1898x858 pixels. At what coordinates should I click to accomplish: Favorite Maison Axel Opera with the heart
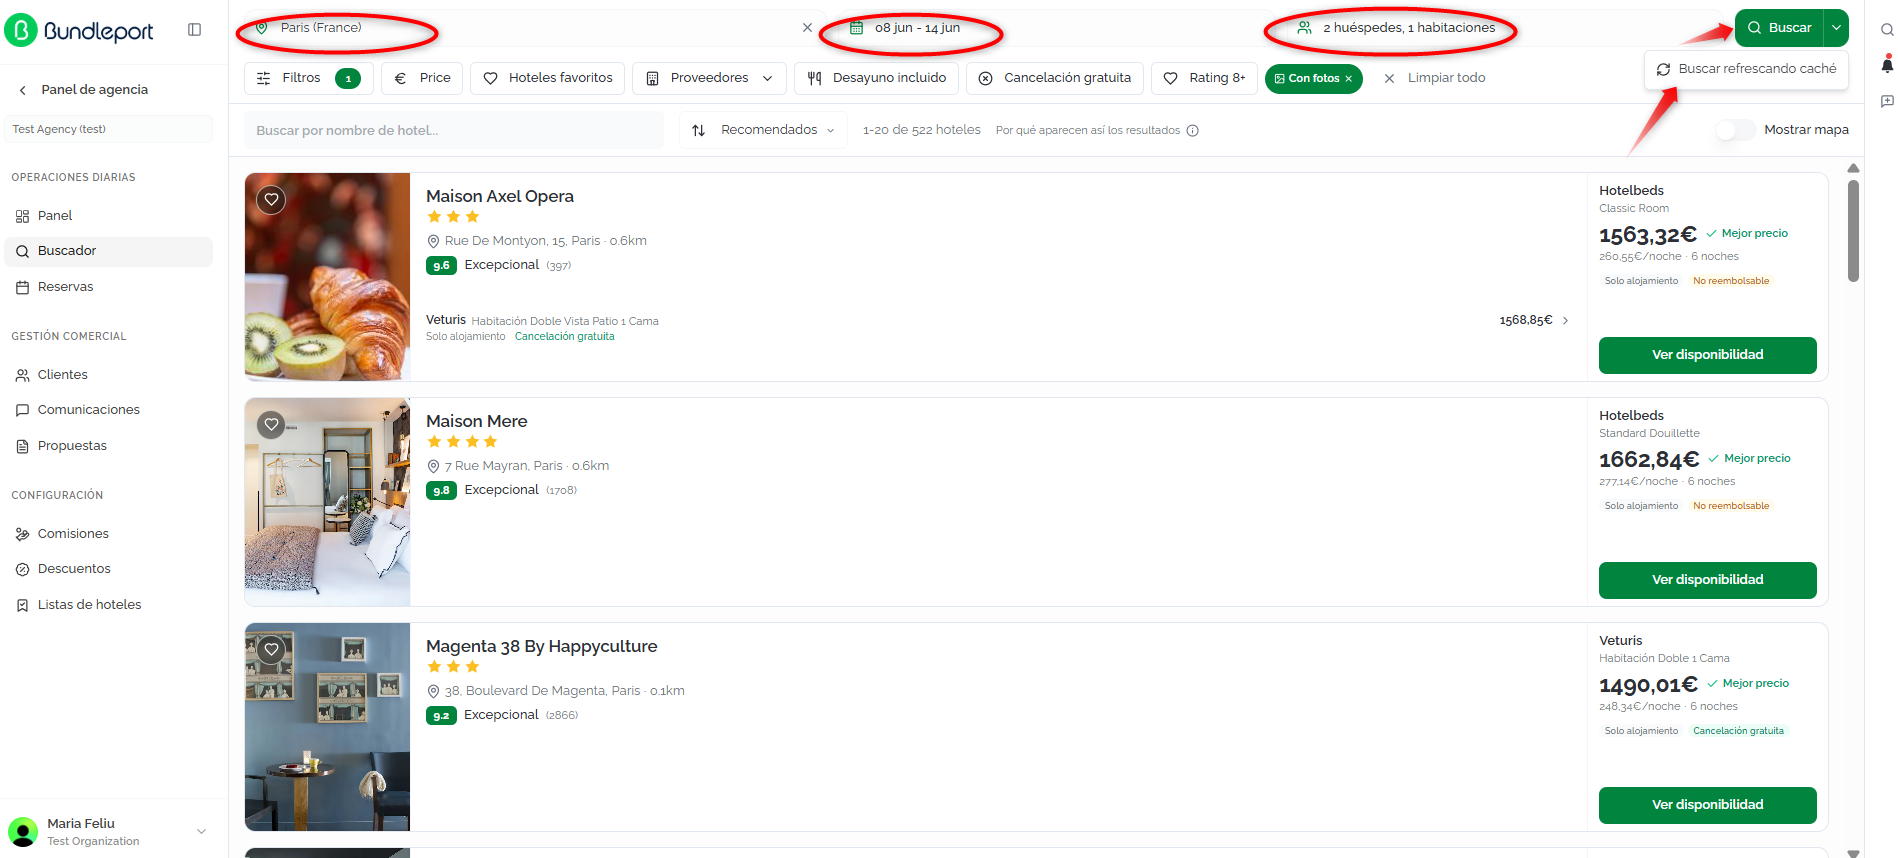coord(271,199)
